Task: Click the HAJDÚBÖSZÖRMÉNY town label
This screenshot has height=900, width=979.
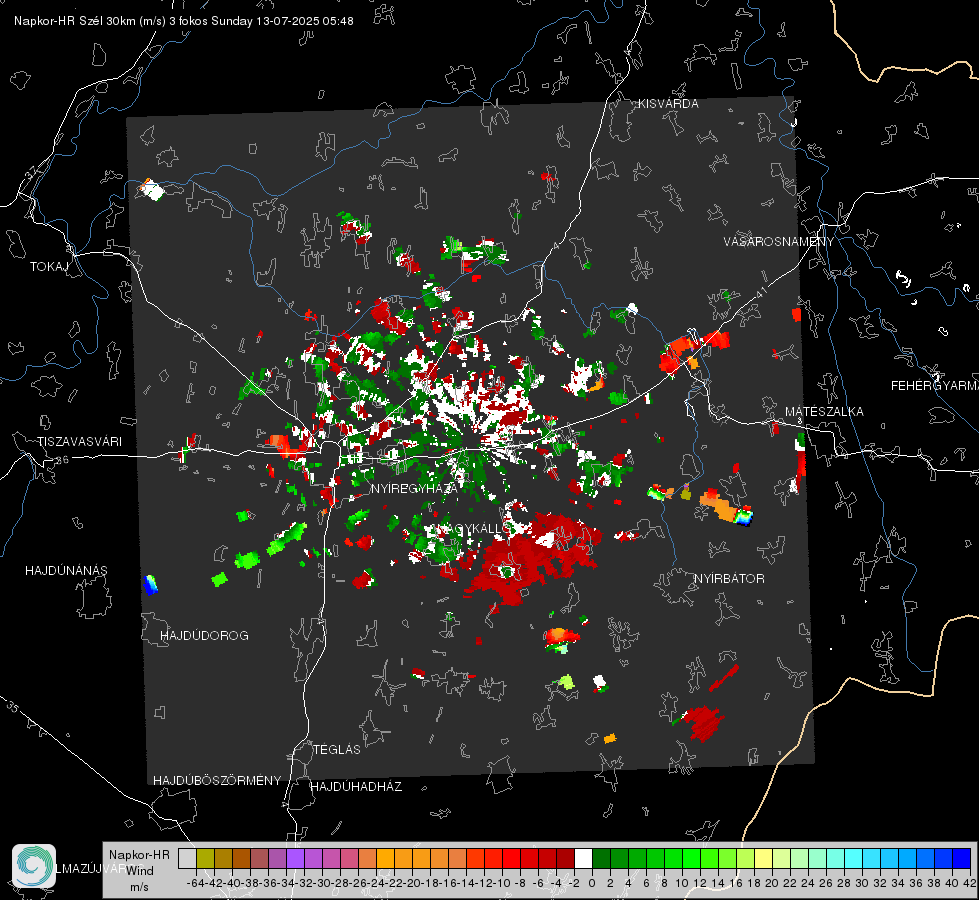Action: (x=217, y=781)
